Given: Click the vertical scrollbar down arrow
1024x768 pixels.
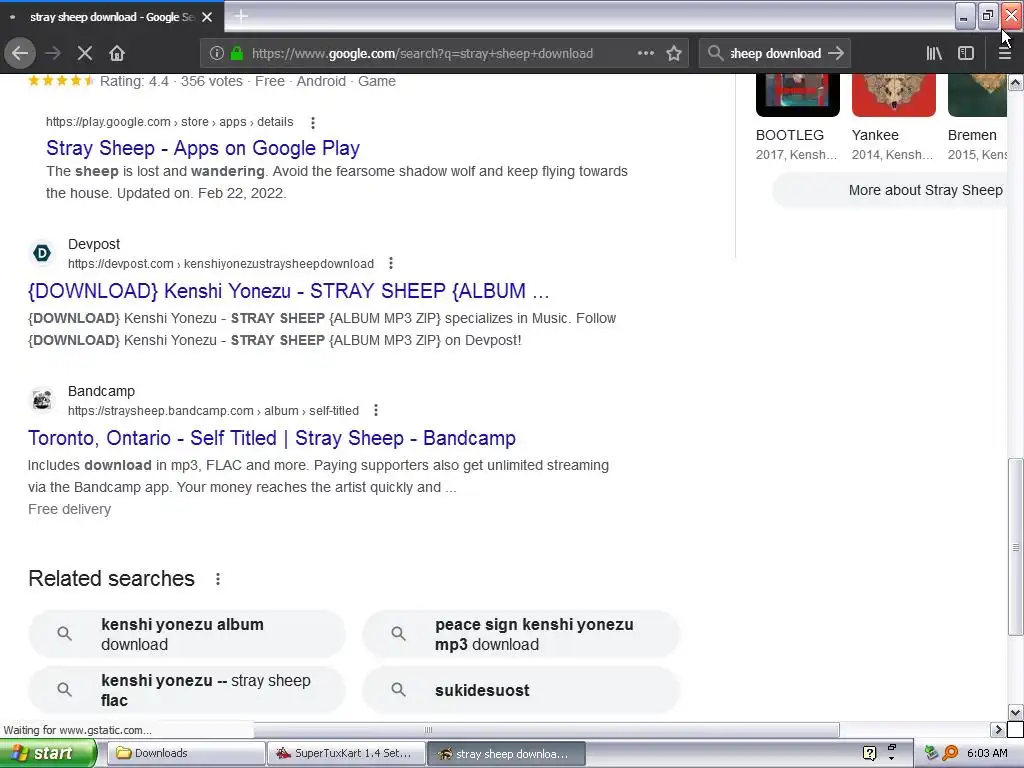Looking at the screenshot, I should (1016, 712).
